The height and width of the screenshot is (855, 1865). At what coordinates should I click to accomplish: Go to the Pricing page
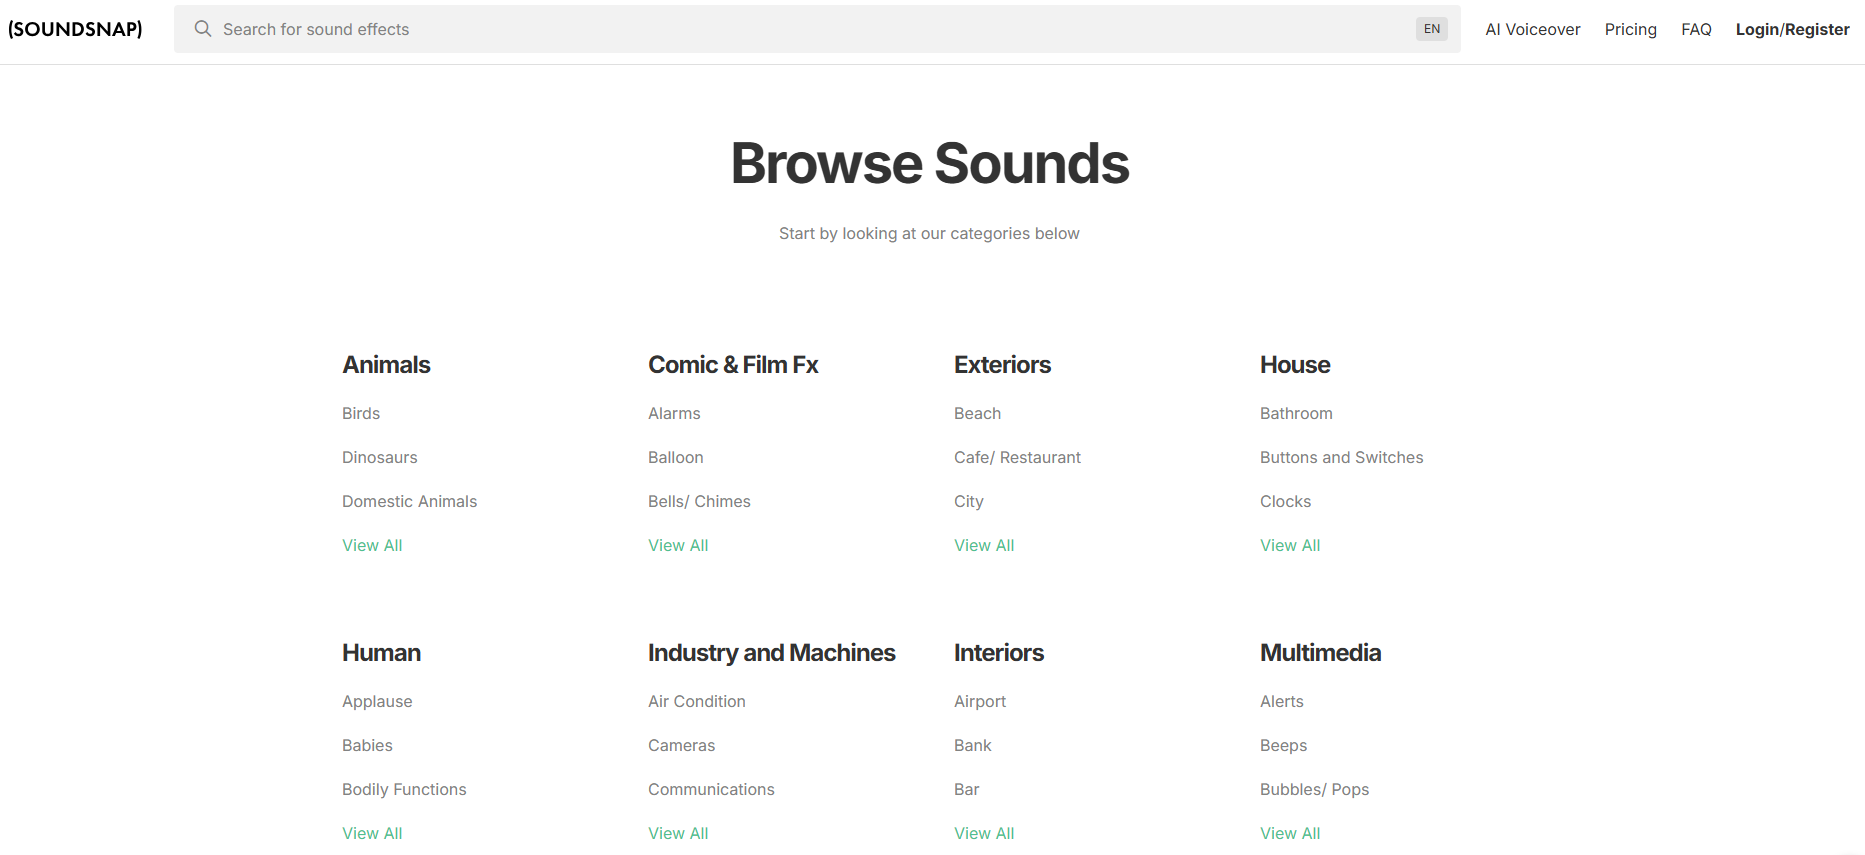[1630, 29]
